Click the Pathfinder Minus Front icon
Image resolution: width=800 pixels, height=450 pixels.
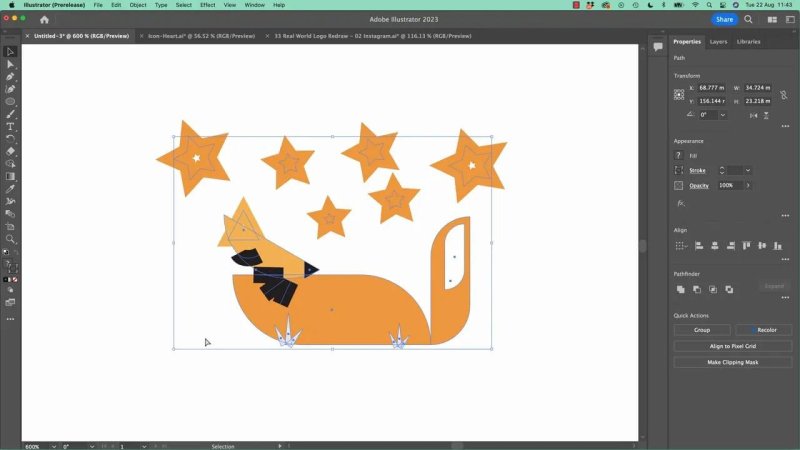[x=697, y=289]
